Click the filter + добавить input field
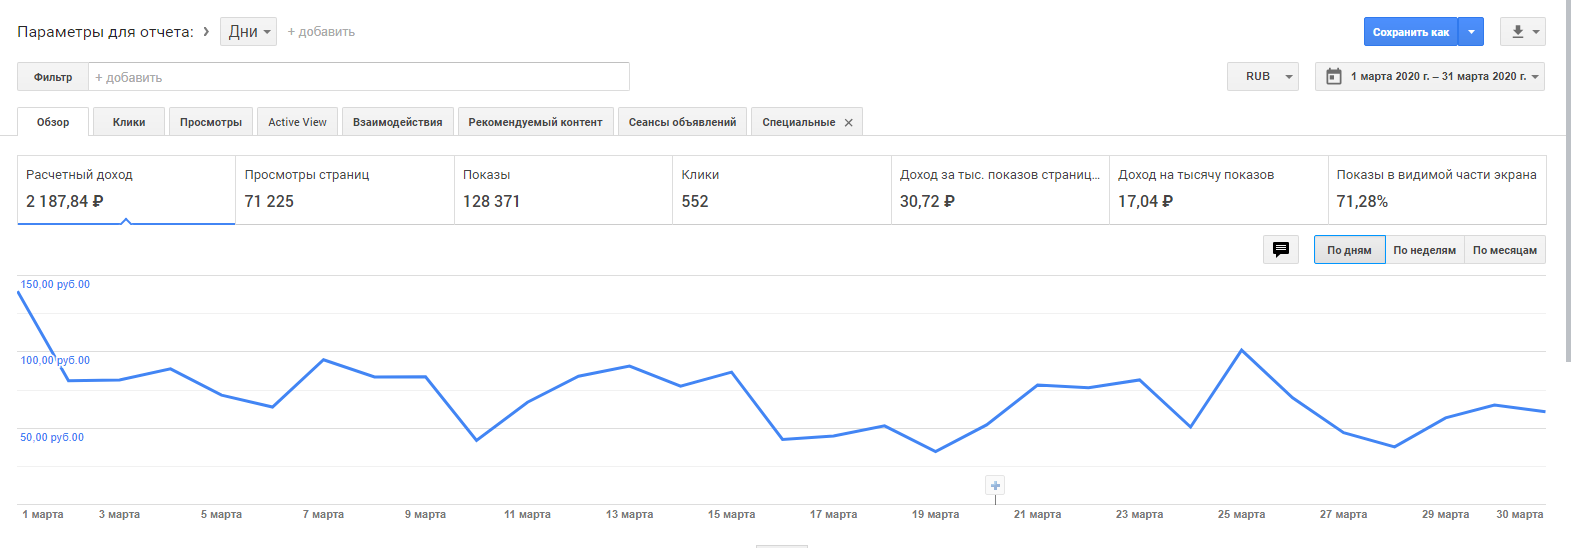 pyautogui.click(x=358, y=77)
